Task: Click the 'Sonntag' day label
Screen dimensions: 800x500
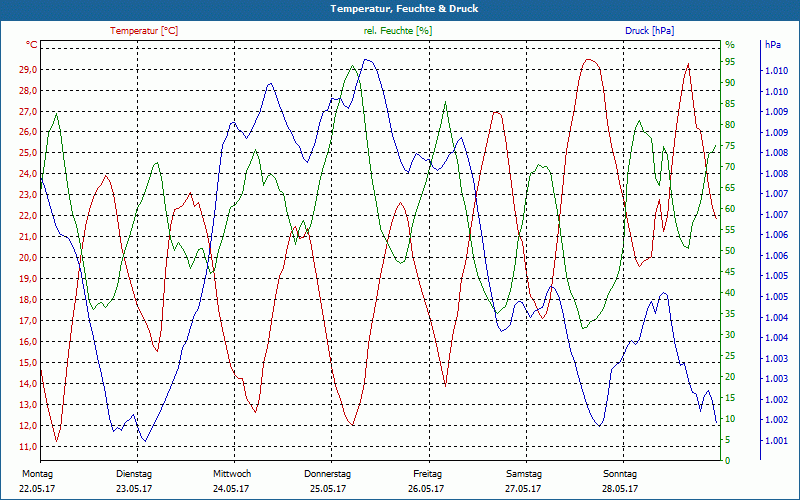Action: point(620,474)
